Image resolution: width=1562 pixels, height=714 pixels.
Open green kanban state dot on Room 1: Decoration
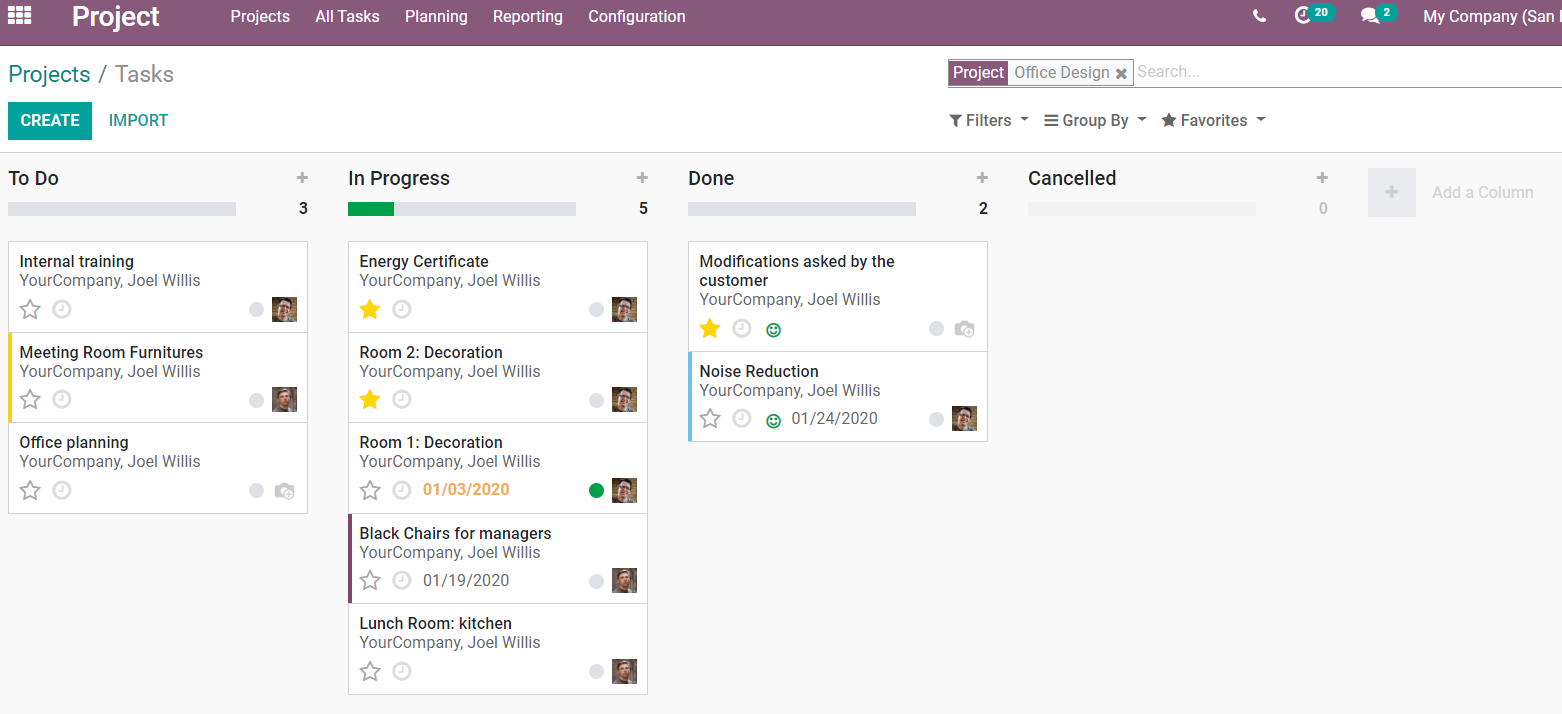point(597,491)
